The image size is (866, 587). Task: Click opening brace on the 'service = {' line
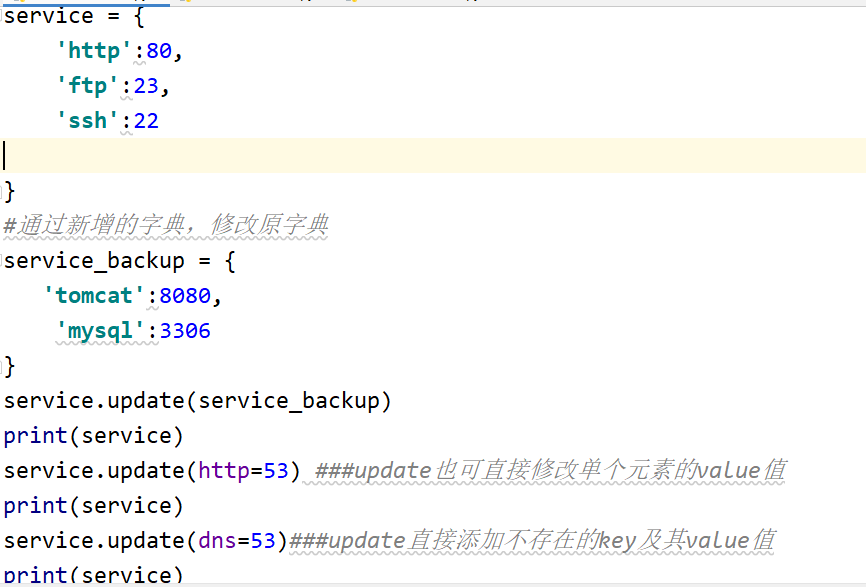point(139,17)
